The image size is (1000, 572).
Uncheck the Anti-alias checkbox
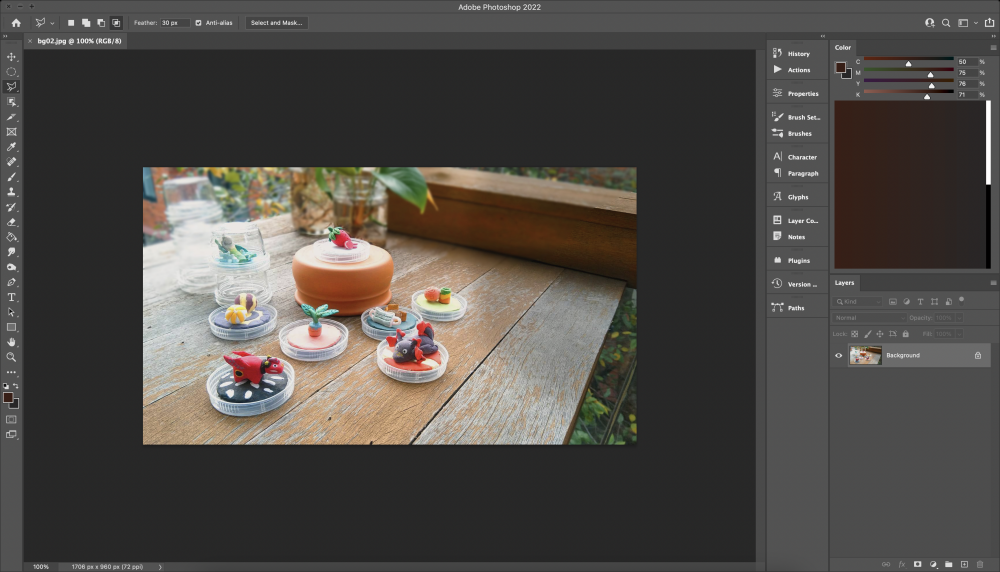(198, 23)
